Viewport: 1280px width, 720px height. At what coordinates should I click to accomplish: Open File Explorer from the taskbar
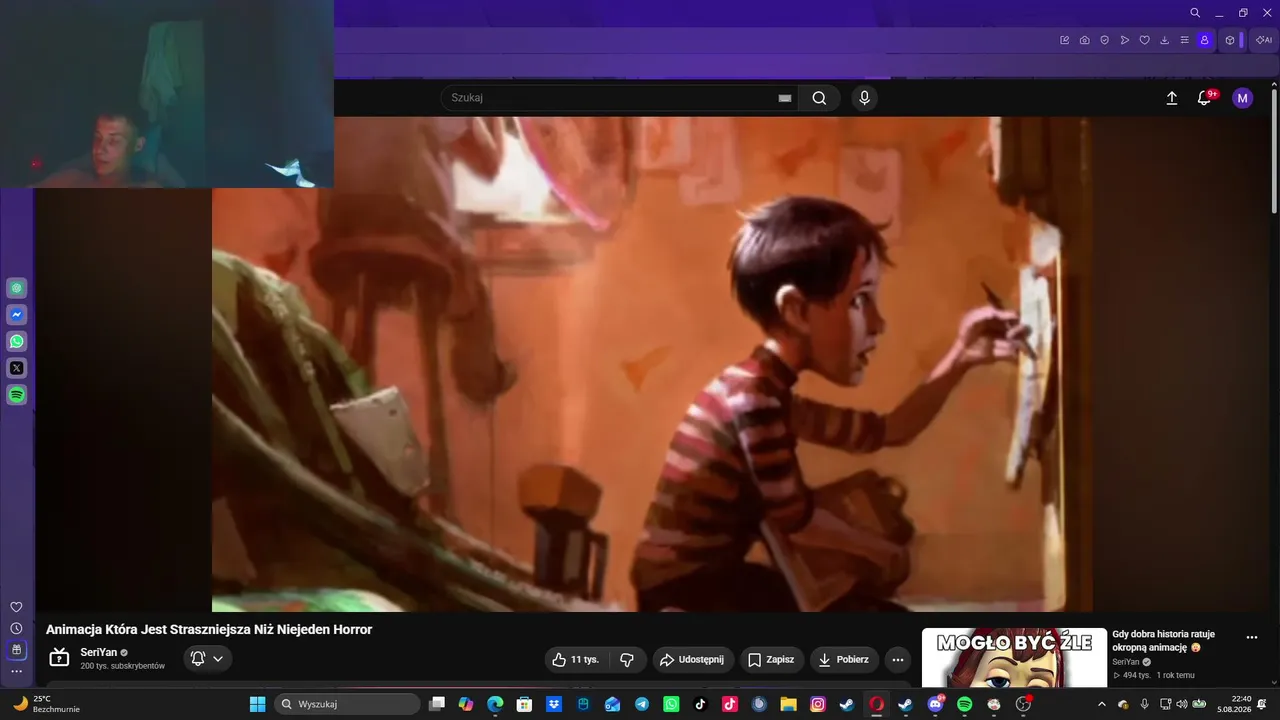pos(788,704)
